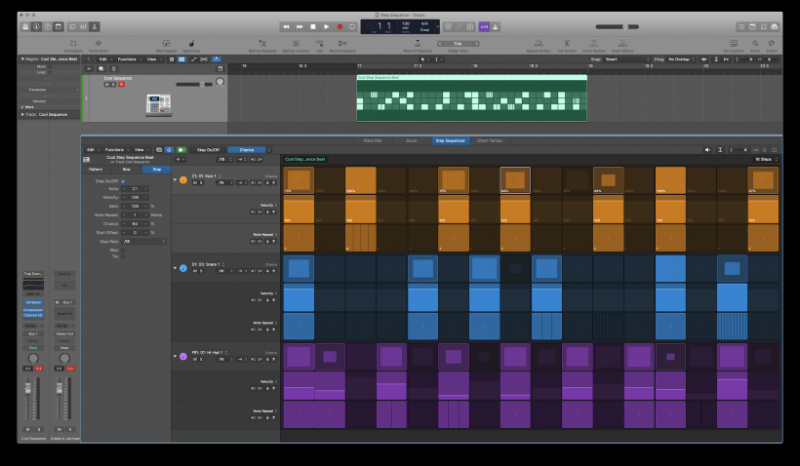800x466 pixels.
Task: Start playback with Play button
Action: coord(327,27)
